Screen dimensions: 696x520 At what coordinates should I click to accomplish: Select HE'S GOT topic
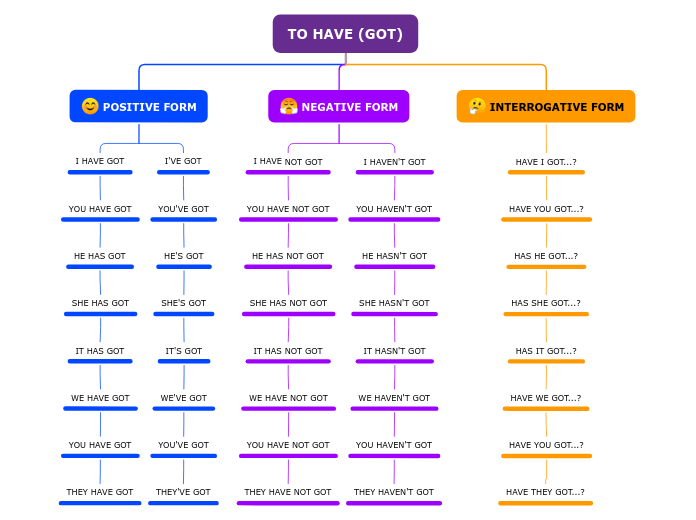point(184,257)
